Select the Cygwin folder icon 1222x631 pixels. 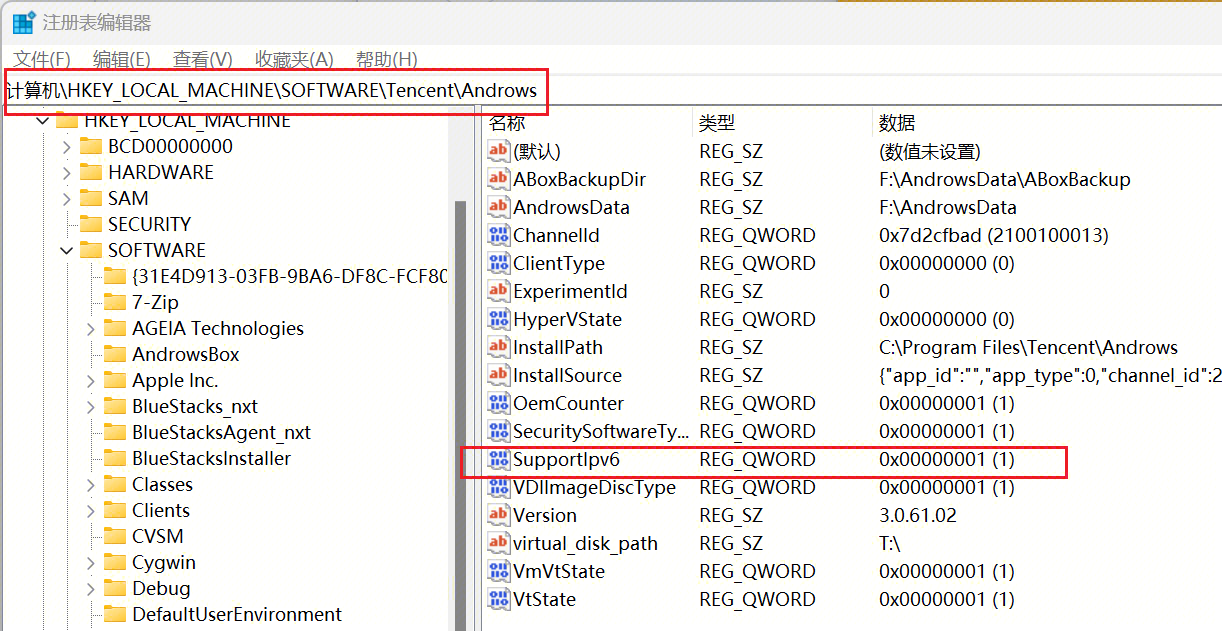[115, 562]
